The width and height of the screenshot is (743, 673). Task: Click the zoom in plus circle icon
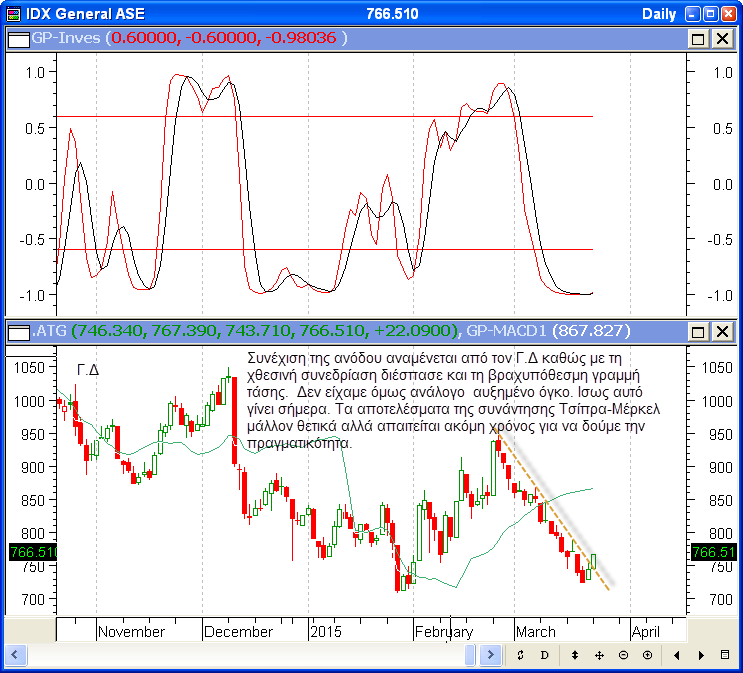(647, 655)
